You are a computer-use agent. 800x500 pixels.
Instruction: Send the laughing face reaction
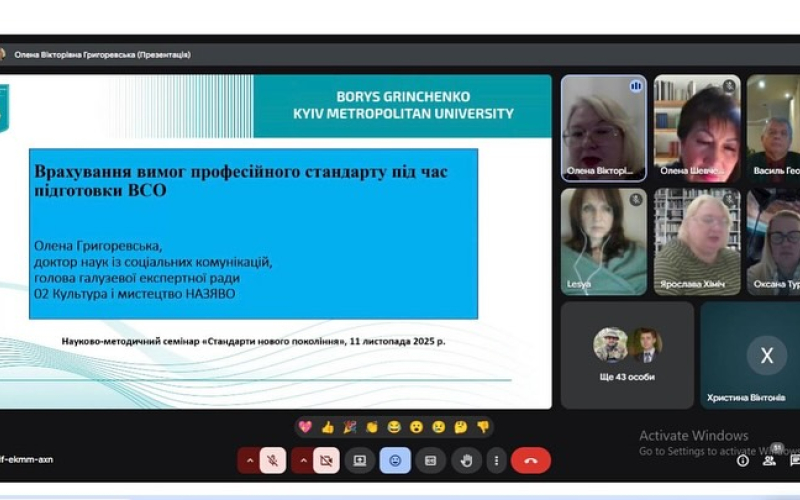[x=394, y=427]
